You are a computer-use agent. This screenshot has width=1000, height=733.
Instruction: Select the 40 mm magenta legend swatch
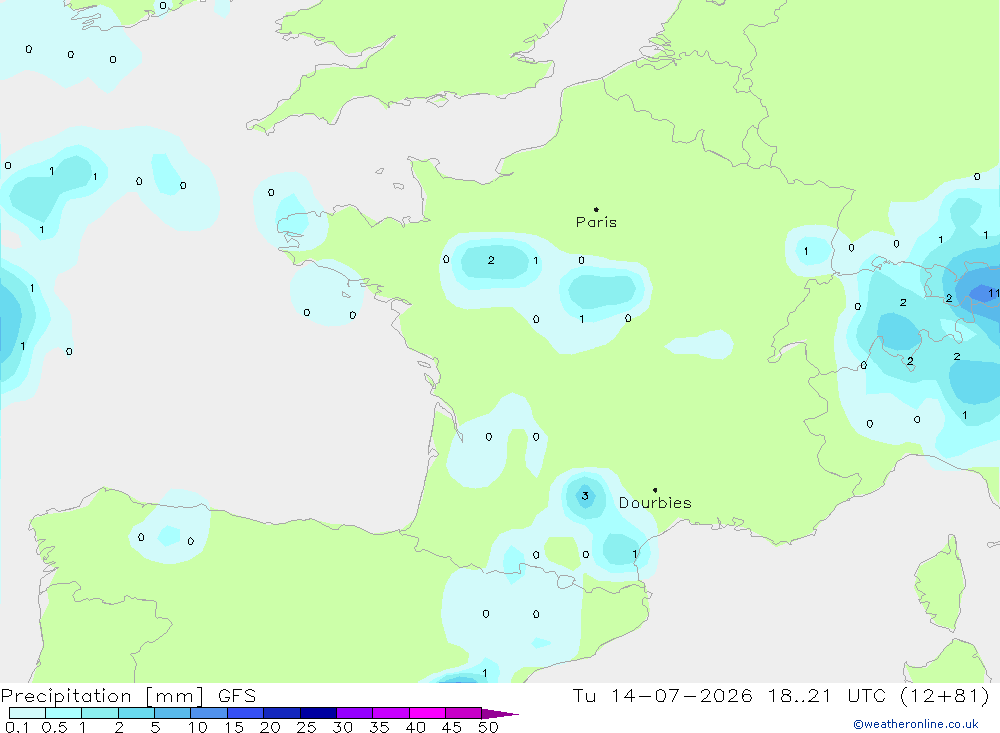(x=427, y=713)
